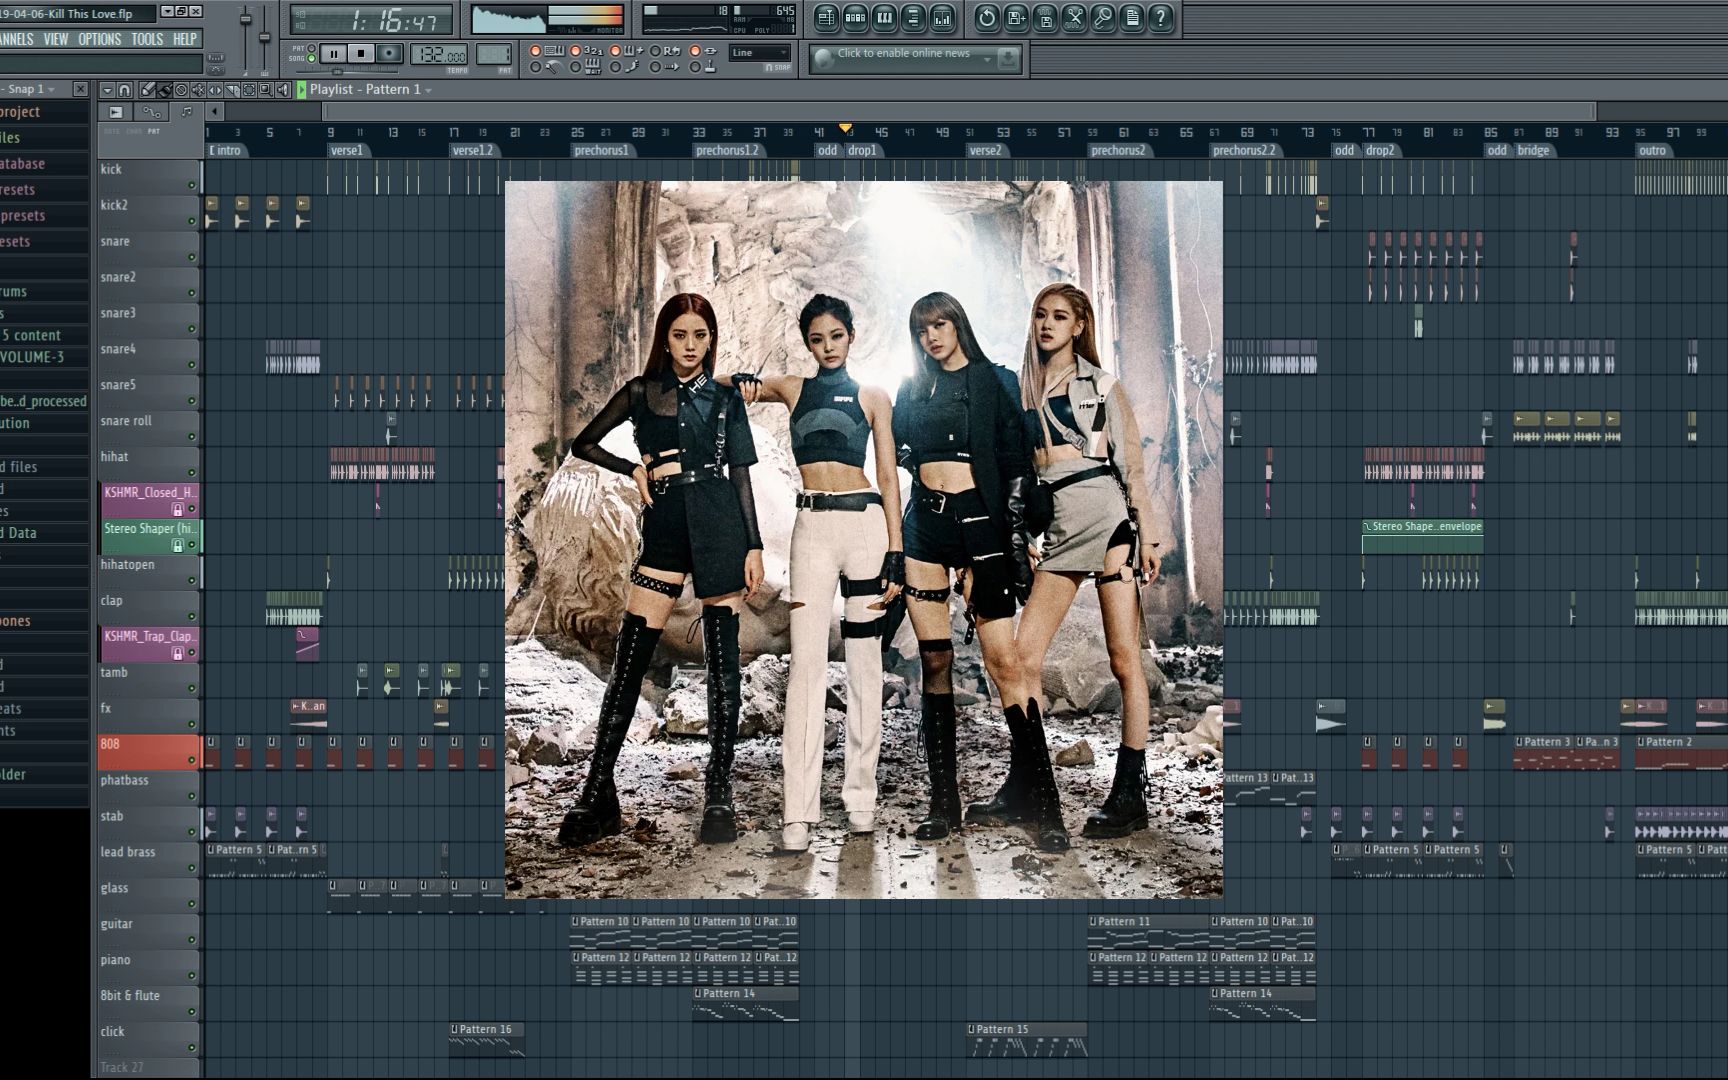Show automation clips in Playlist tab
Viewport: 1728px width, 1080px height.
point(152,112)
